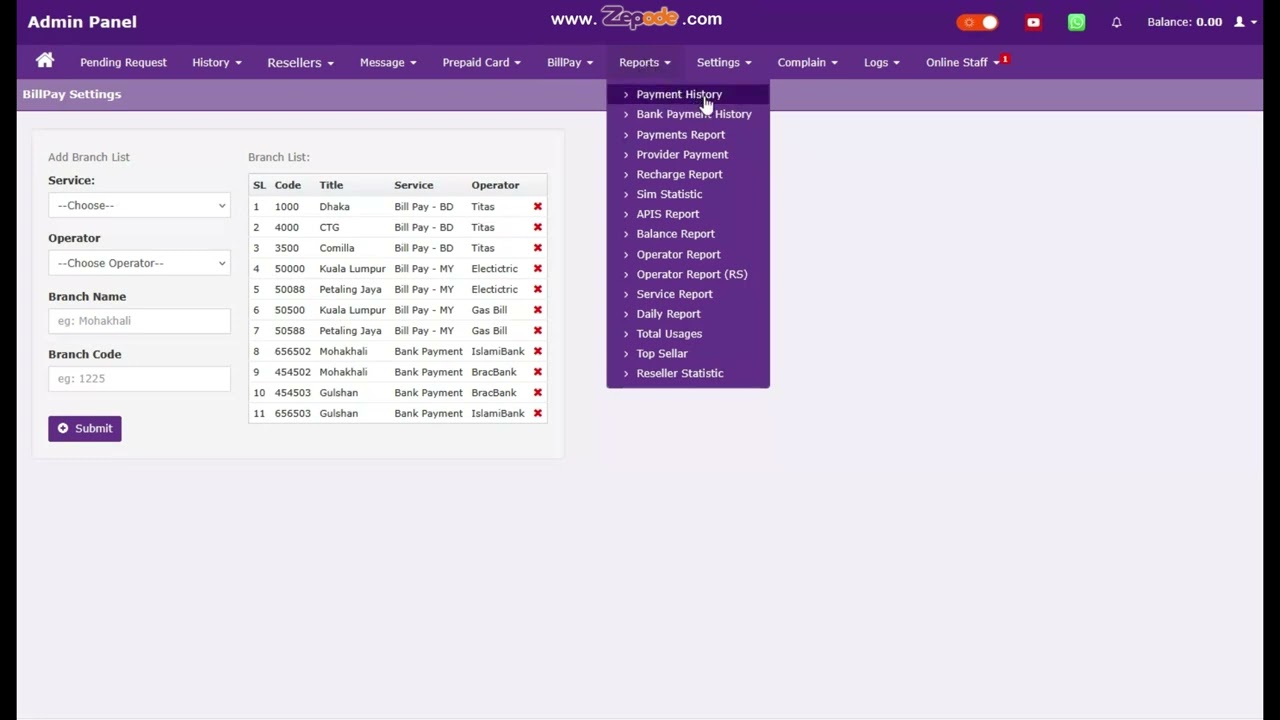Delete branch code 454502 Mohakhali

click(x=537, y=372)
